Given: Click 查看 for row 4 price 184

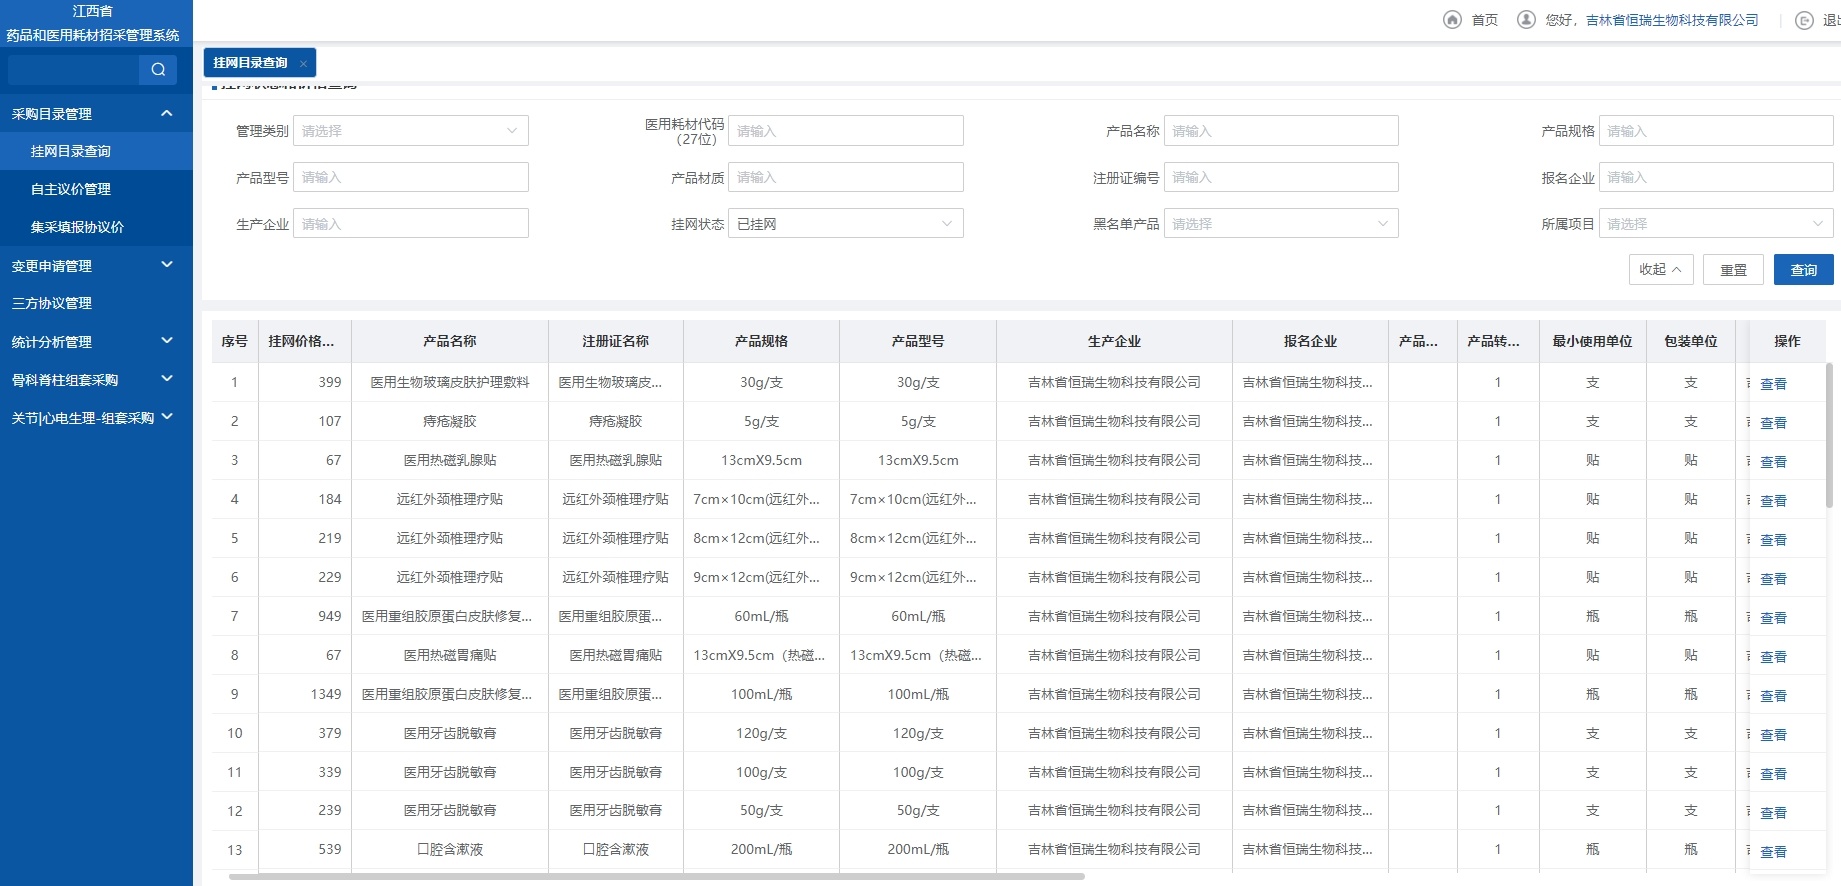Looking at the screenshot, I should point(1773,501).
